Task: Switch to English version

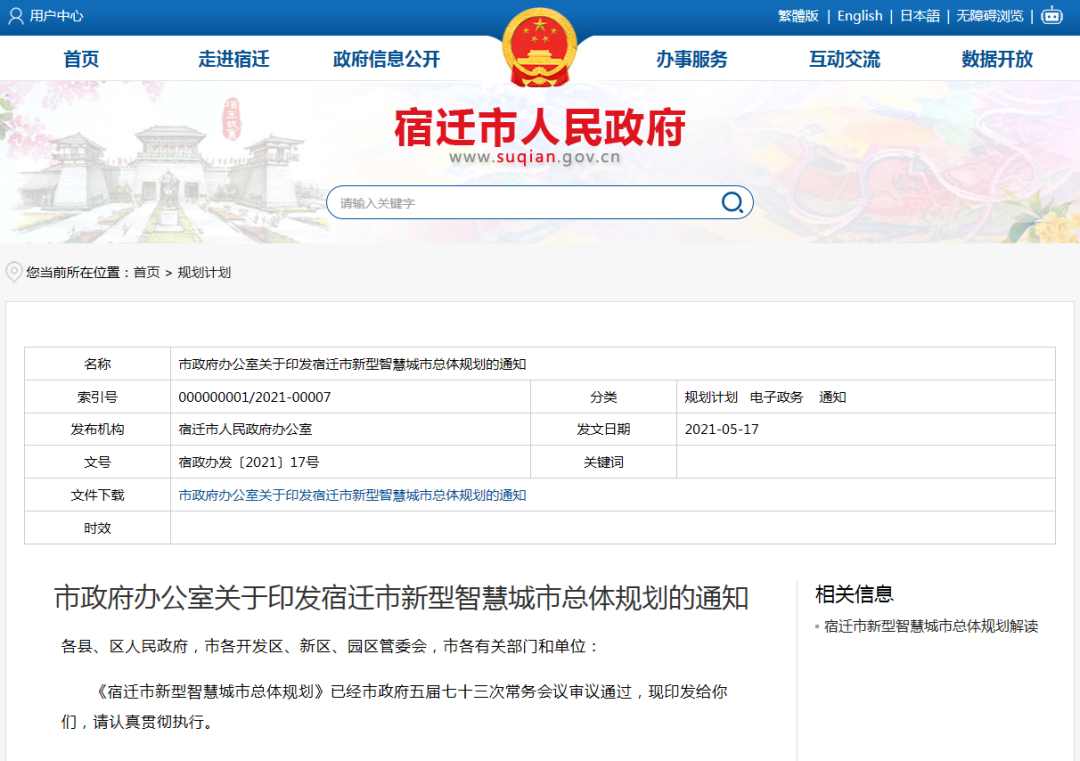Action: 860,16
